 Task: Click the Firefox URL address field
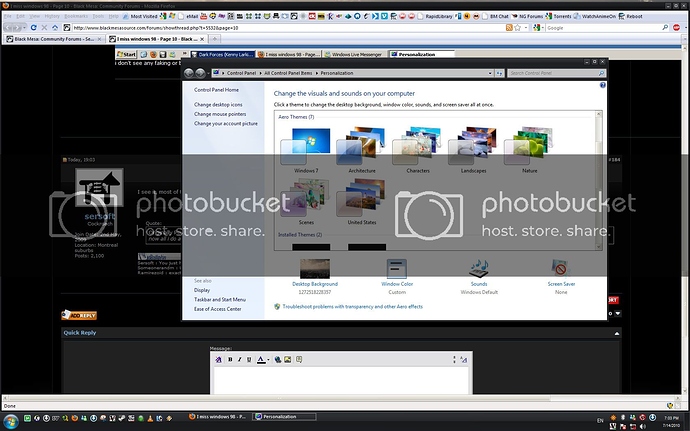coord(287,27)
